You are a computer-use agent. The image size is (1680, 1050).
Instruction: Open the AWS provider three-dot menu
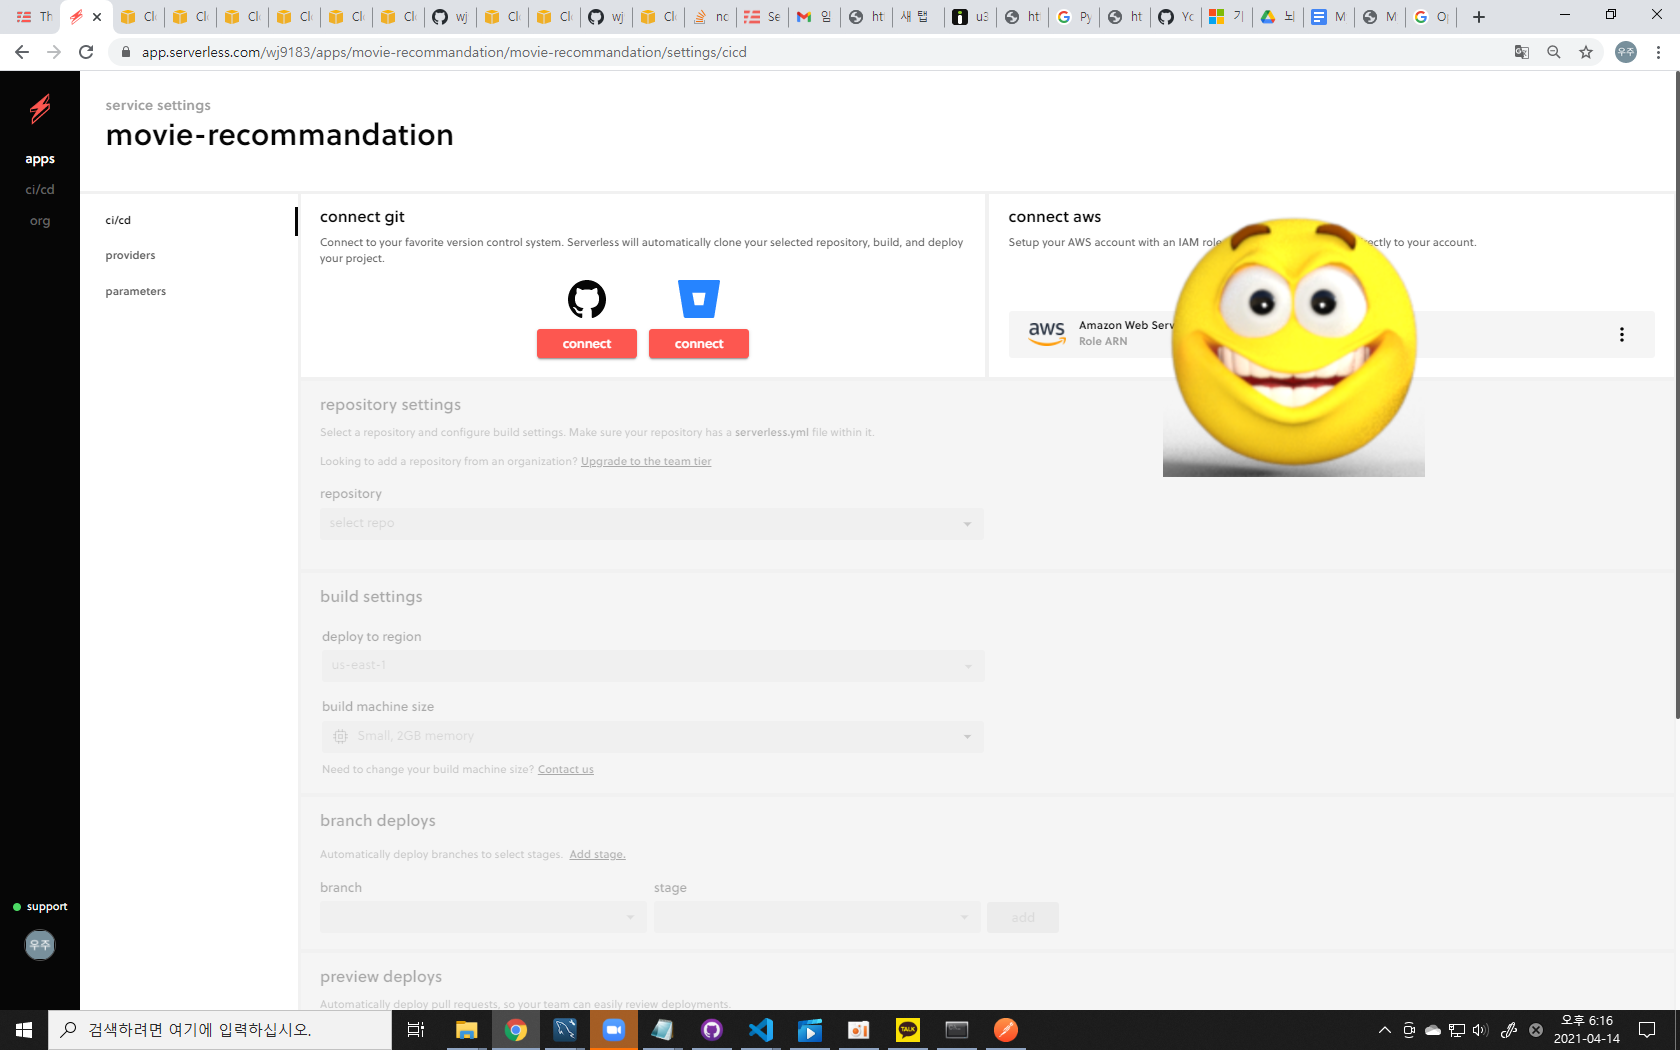click(x=1621, y=335)
